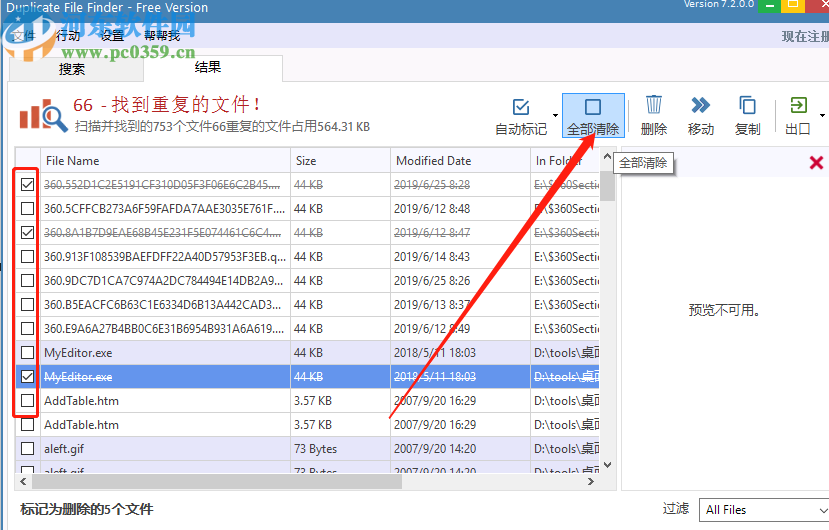This screenshot has width=829, height=530.
Task: Check the 360.913F108539BAEFDFF22A40D57953F3EB file checkbox
Action: point(27,257)
